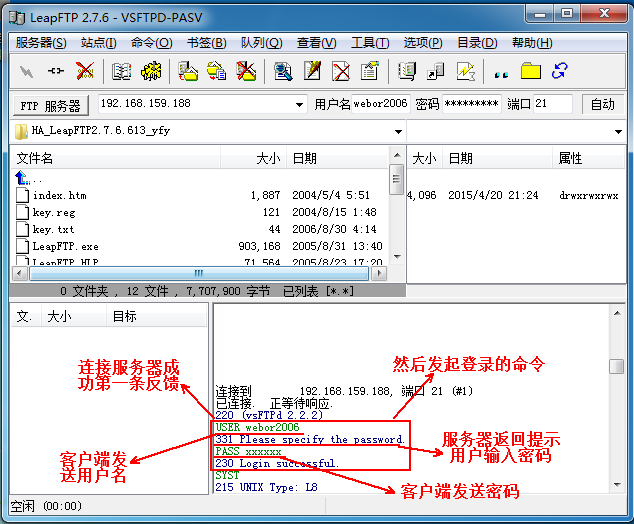634x524 pixels.
Task: Open the 书签(B) menu
Action: pos(206,43)
